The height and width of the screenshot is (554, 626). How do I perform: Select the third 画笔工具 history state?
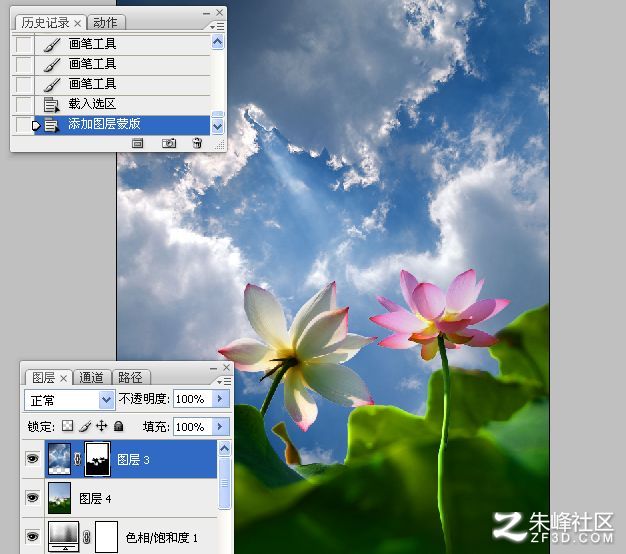pos(122,84)
